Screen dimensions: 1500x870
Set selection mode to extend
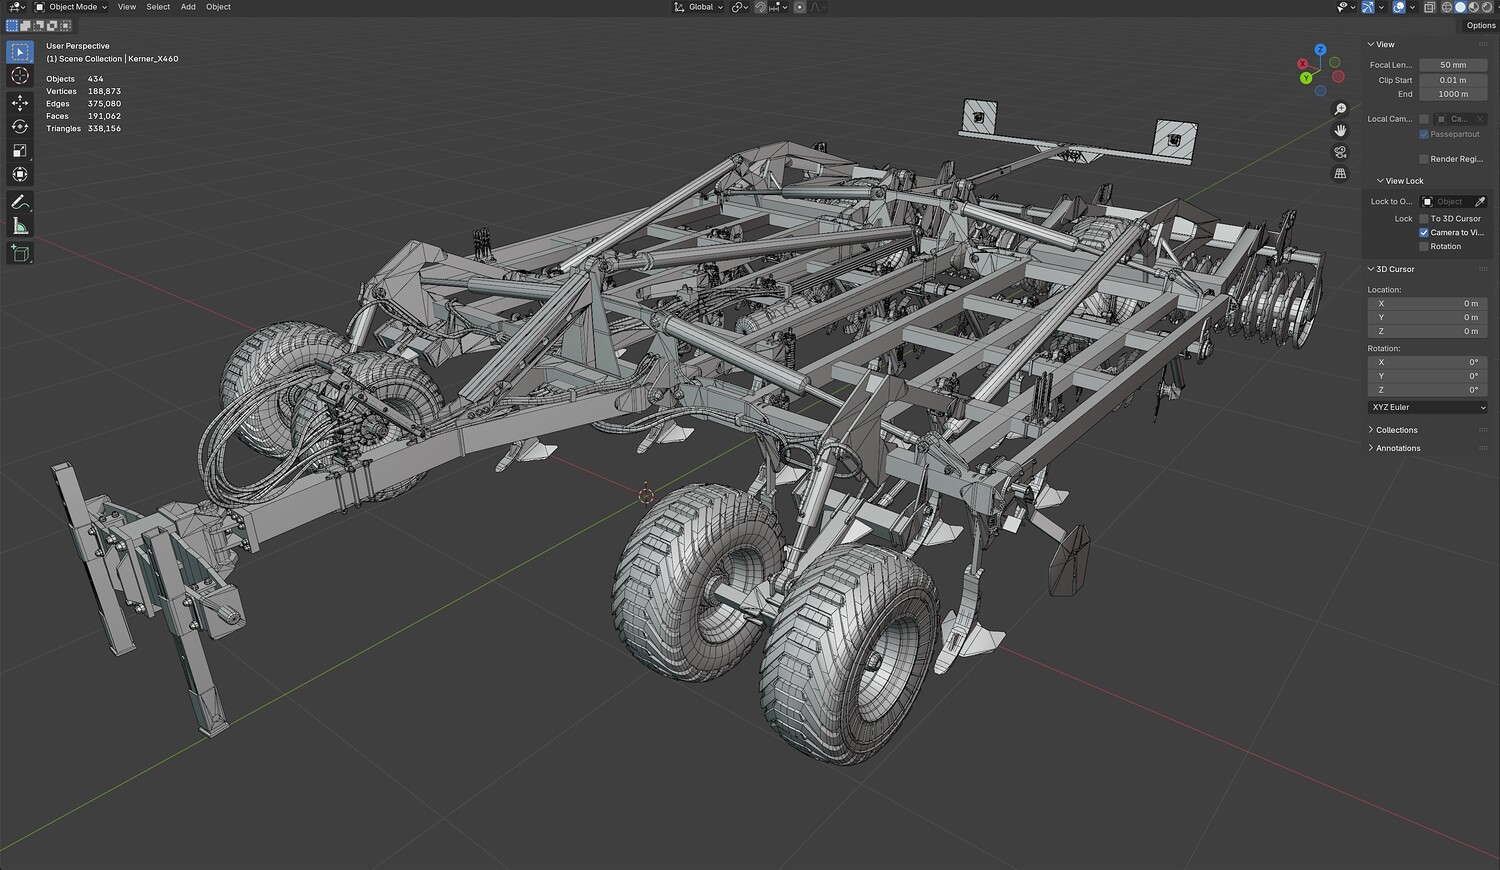point(26,26)
